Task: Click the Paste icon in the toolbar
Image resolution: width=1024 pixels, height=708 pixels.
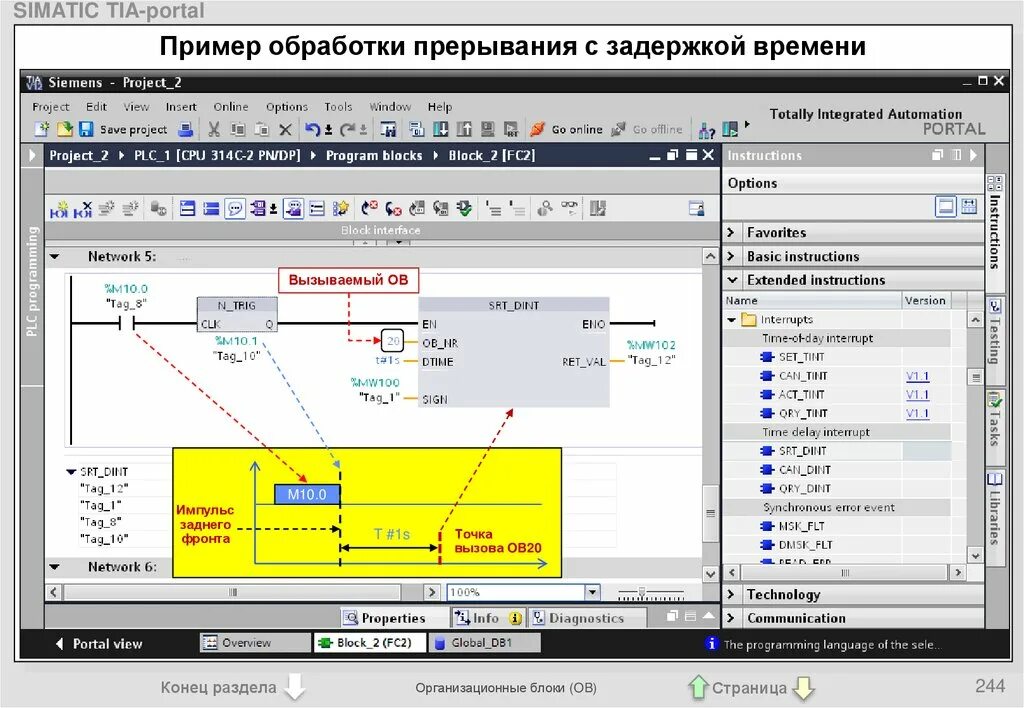Action: tap(260, 129)
